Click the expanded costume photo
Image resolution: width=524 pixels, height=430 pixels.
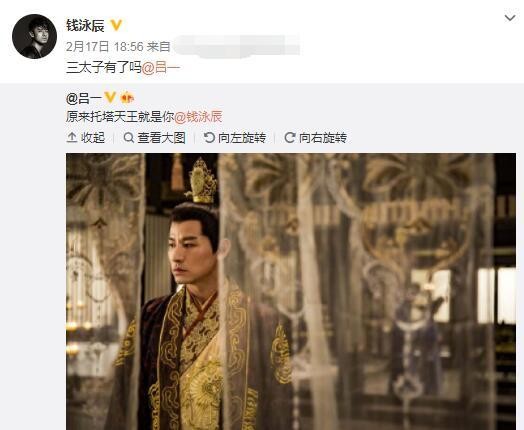coord(291,291)
